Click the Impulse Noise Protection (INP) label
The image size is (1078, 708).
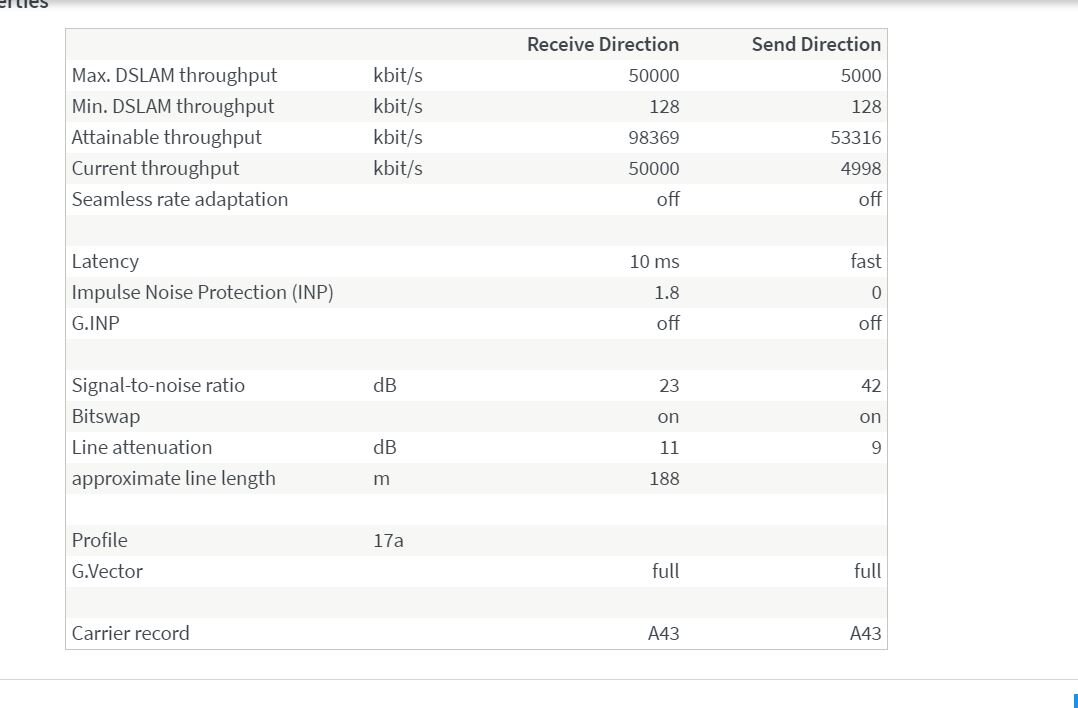tap(202, 292)
